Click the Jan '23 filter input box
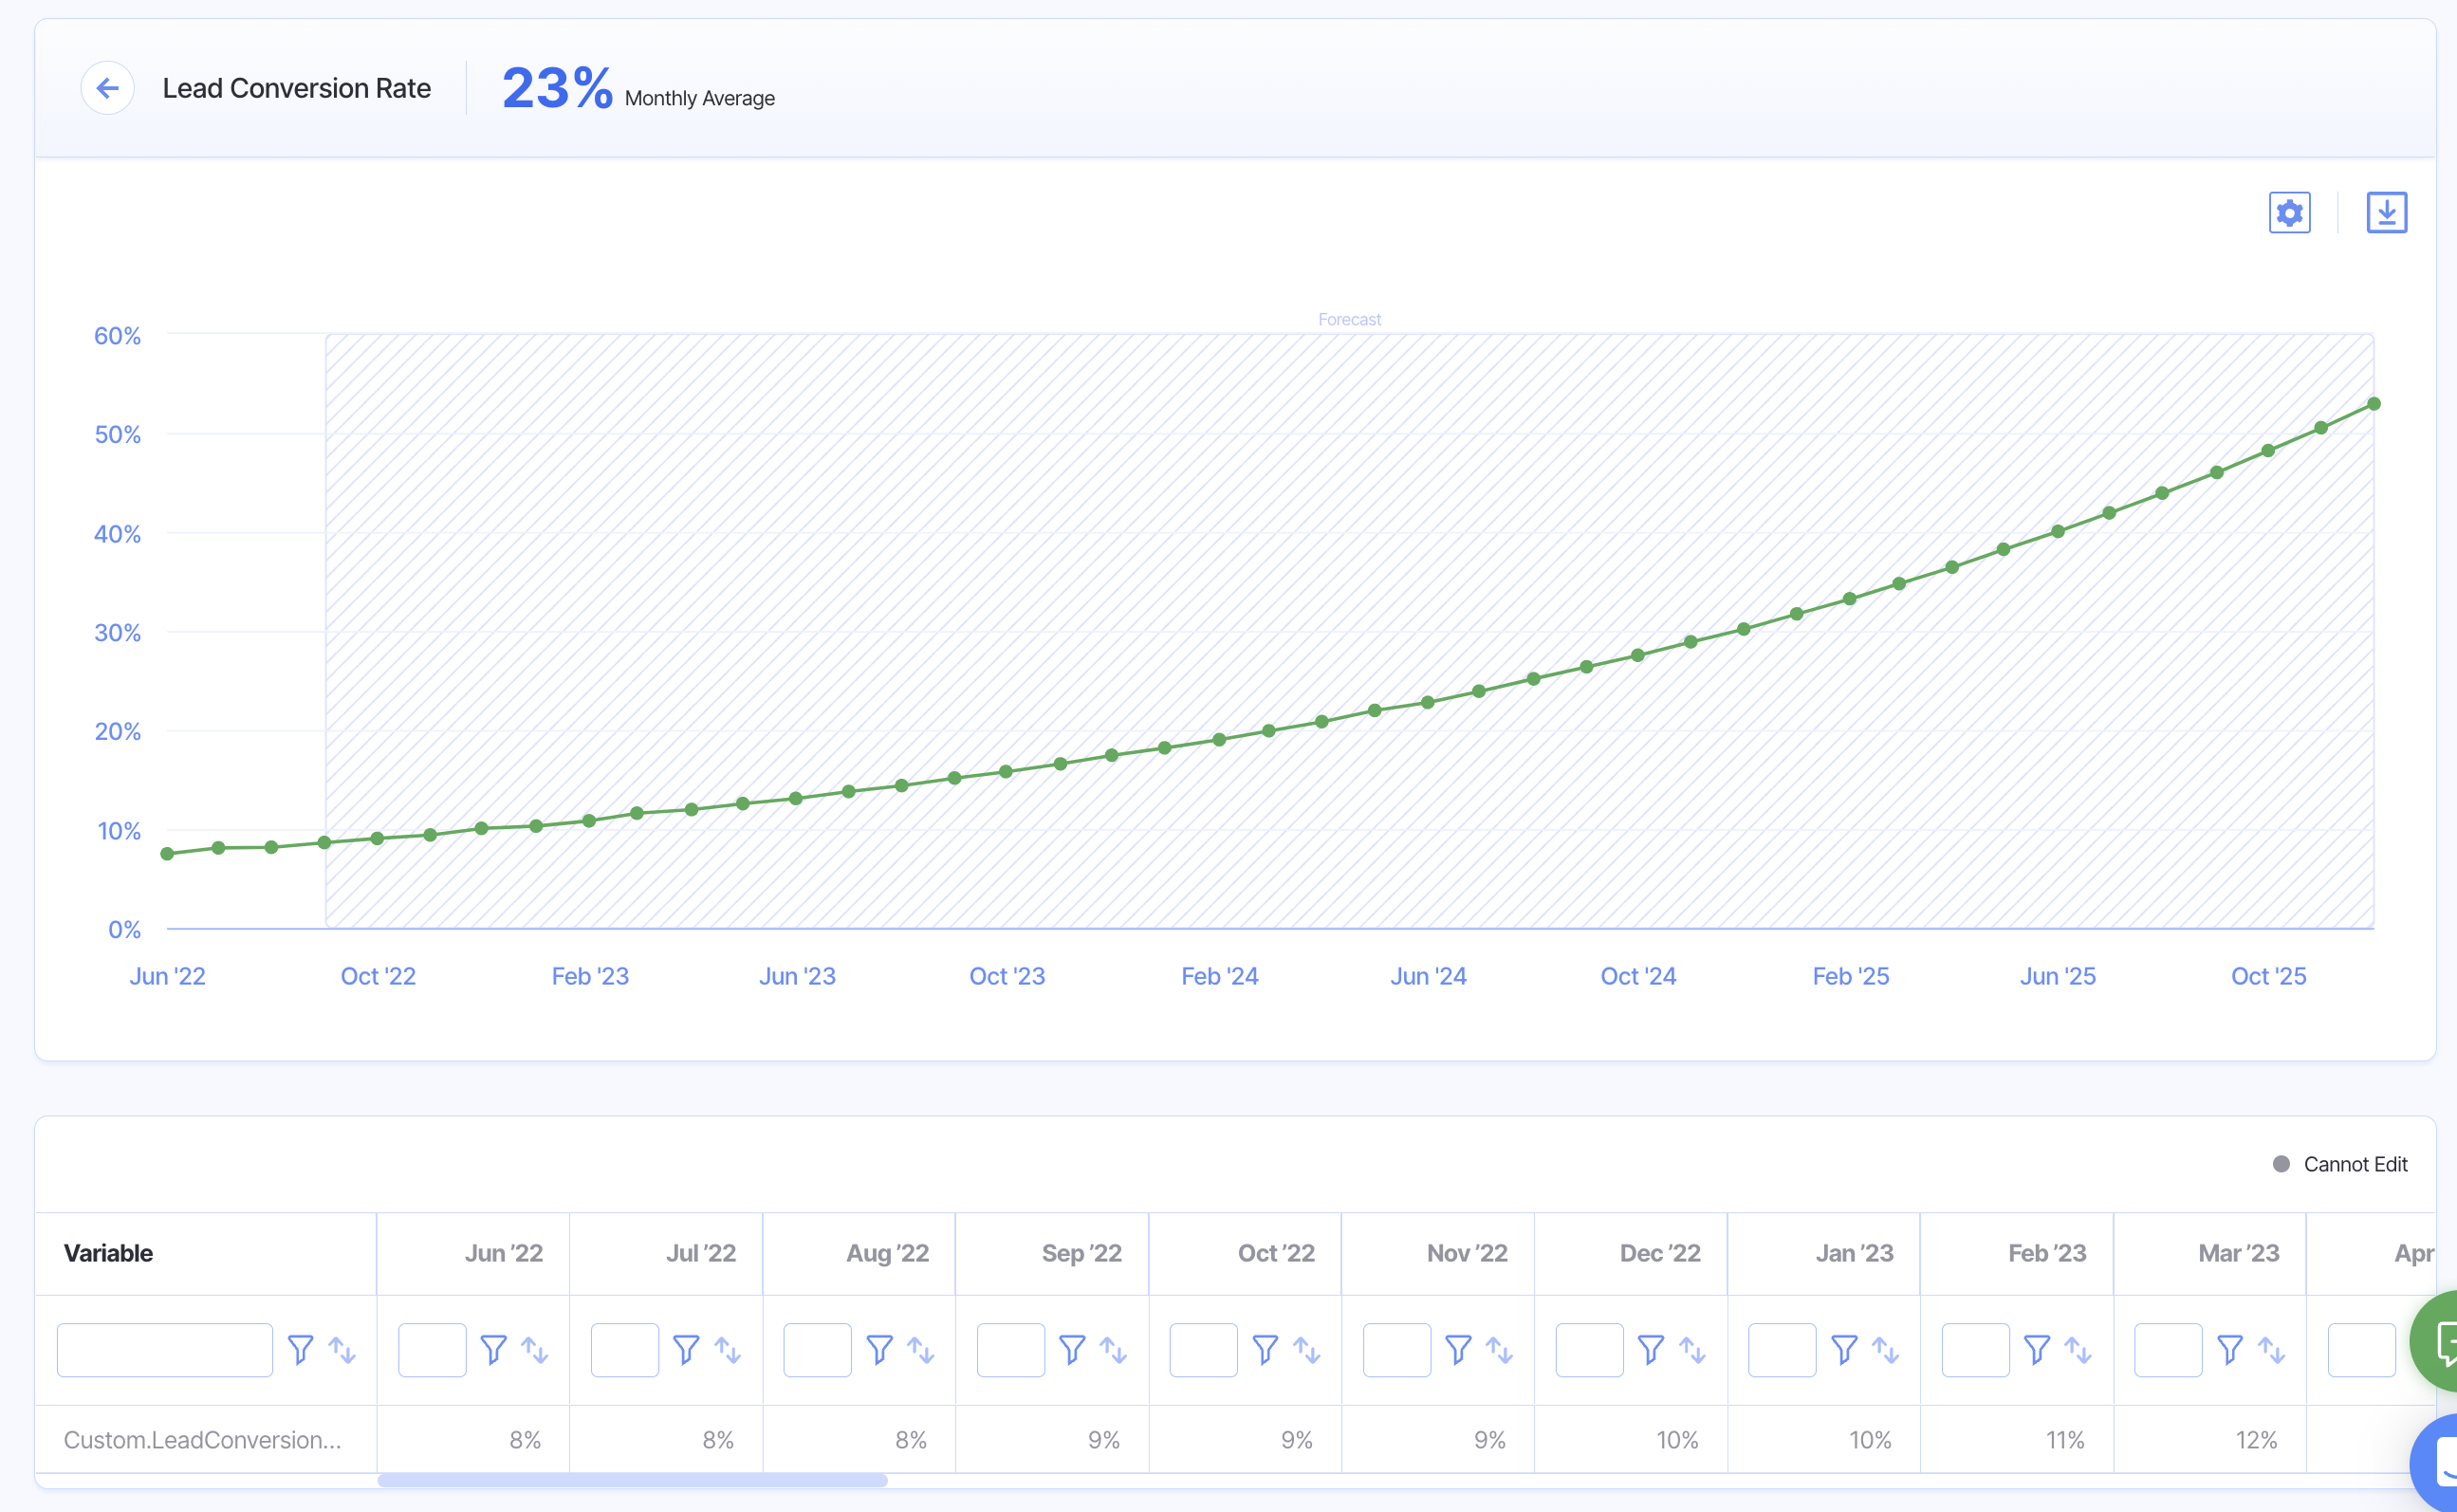This screenshot has width=2457, height=1512. (1782, 1350)
